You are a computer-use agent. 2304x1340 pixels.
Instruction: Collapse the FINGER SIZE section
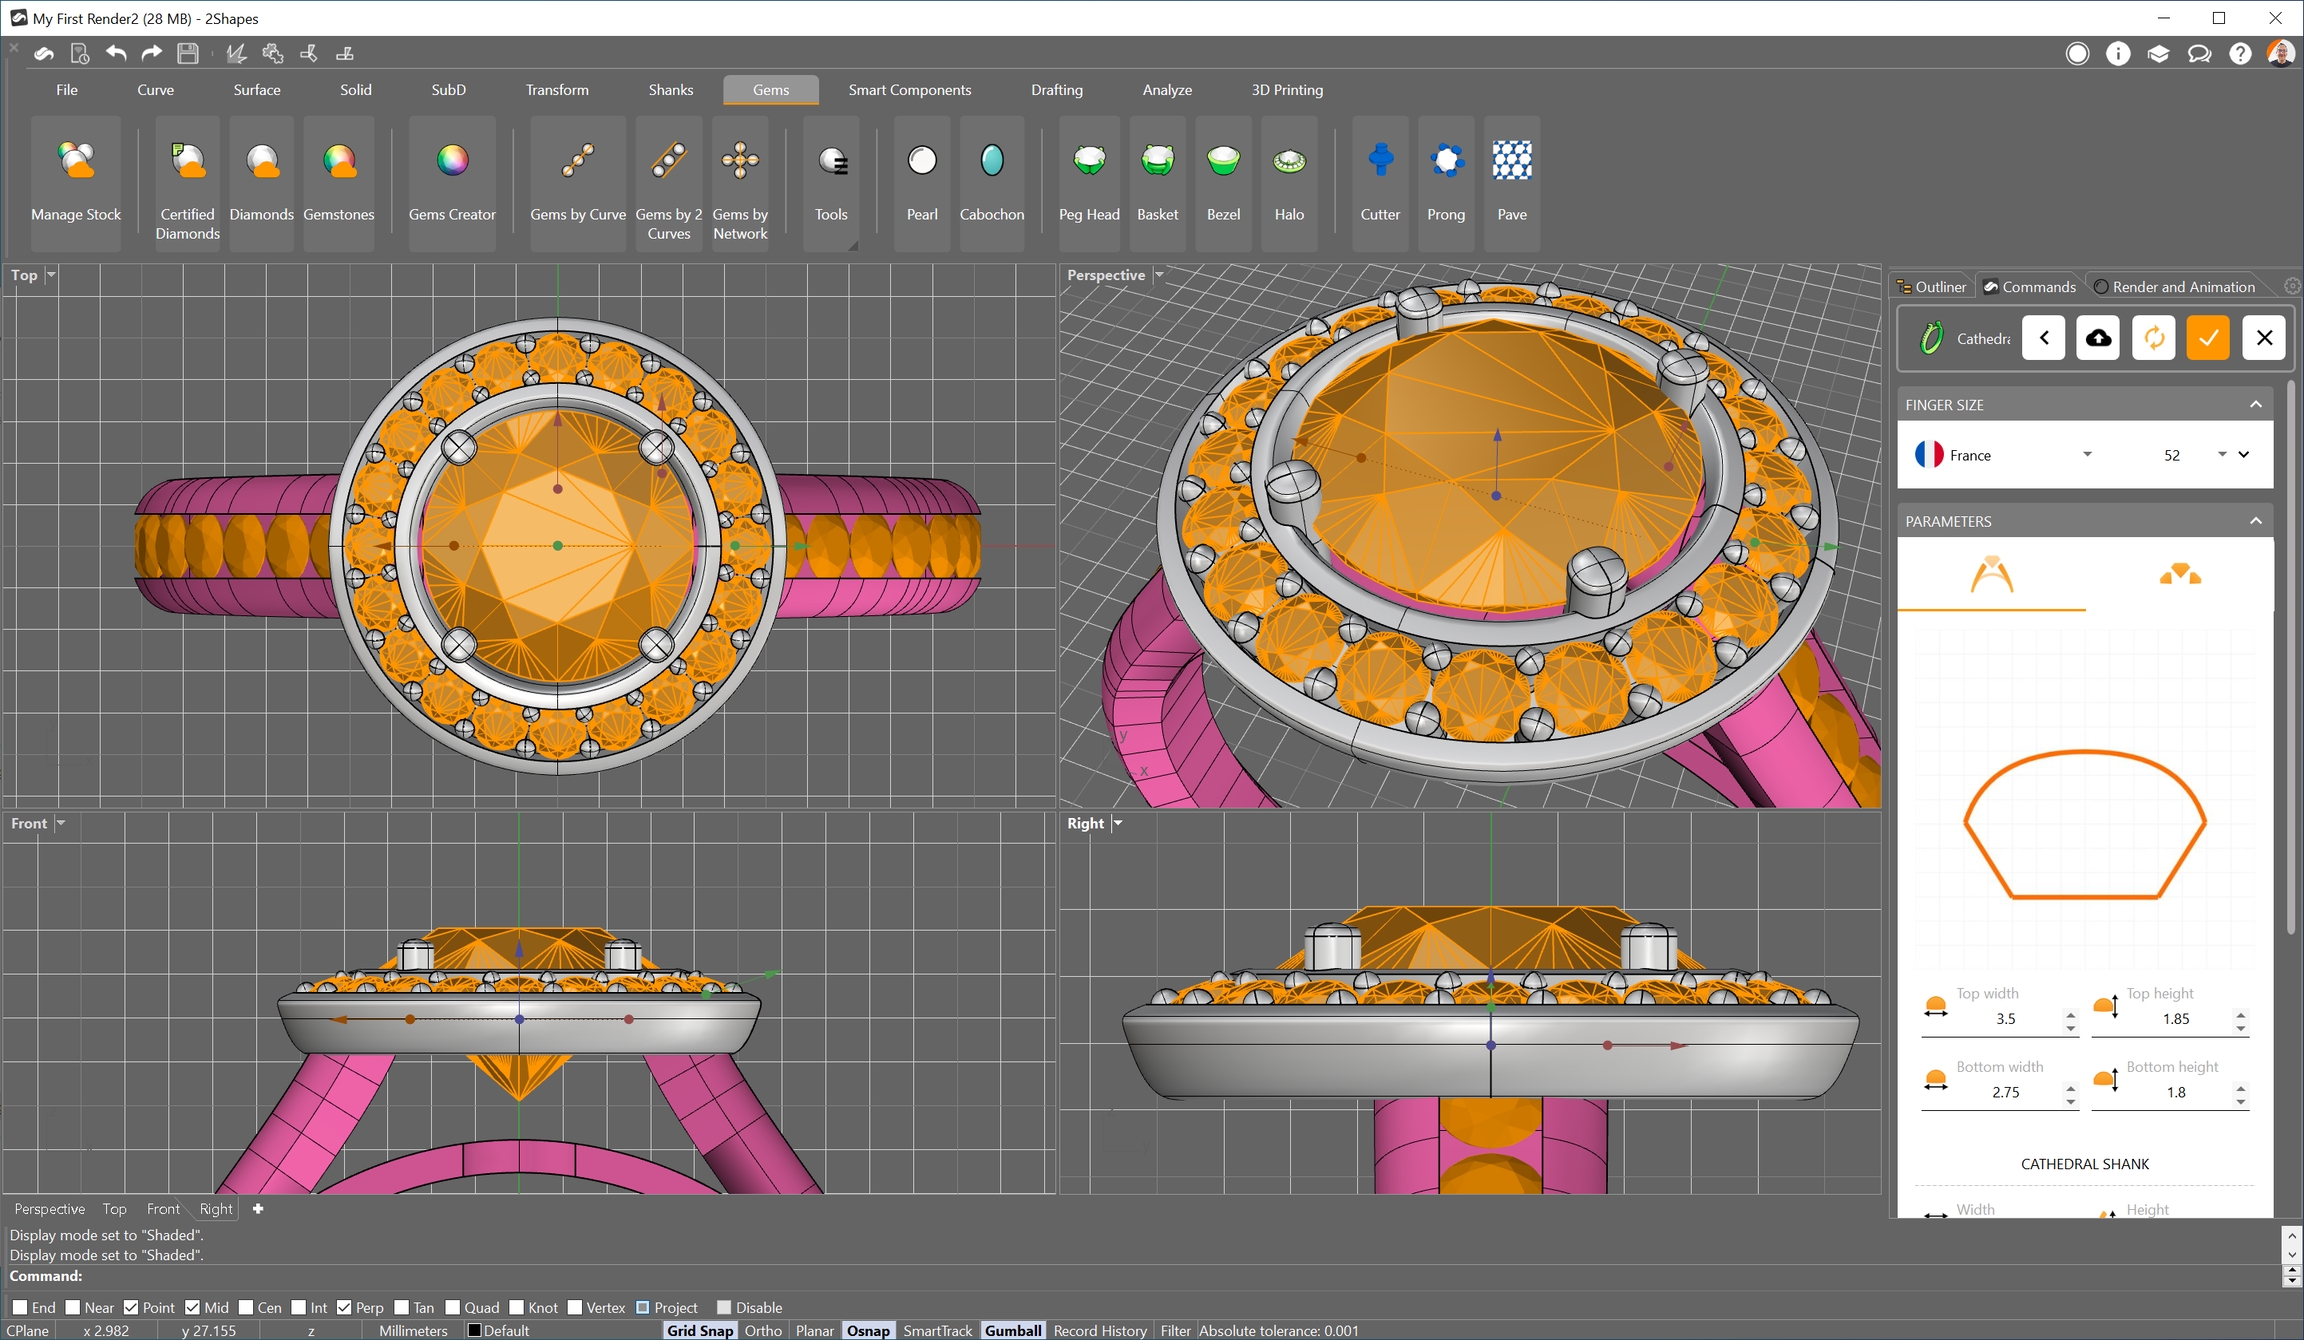click(2255, 405)
